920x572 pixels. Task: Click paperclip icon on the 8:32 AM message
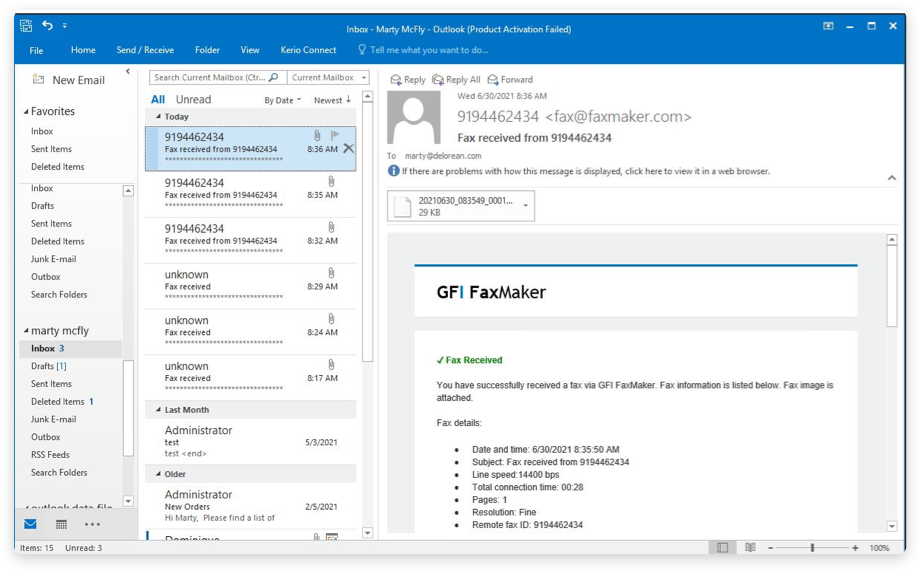click(331, 227)
